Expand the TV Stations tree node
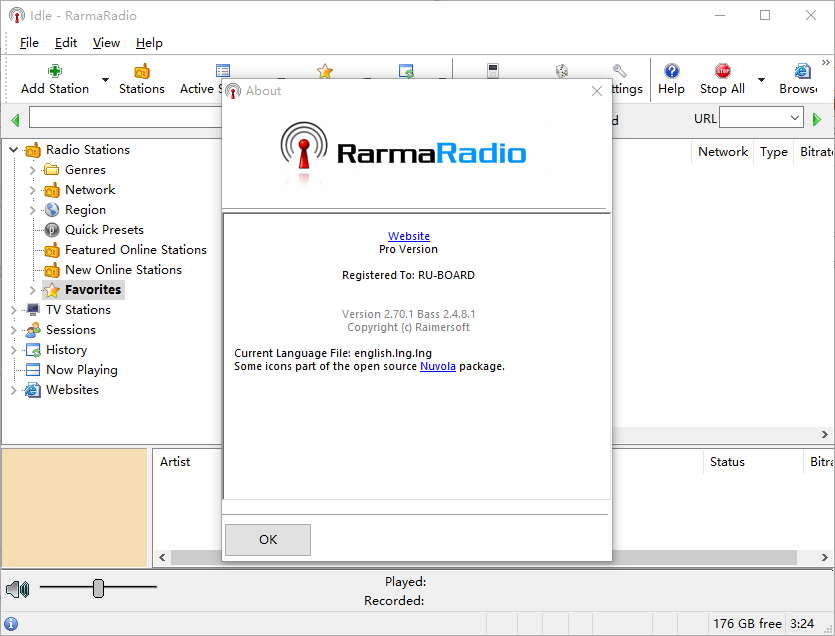The height and width of the screenshot is (636, 835). [x=14, y=310]
